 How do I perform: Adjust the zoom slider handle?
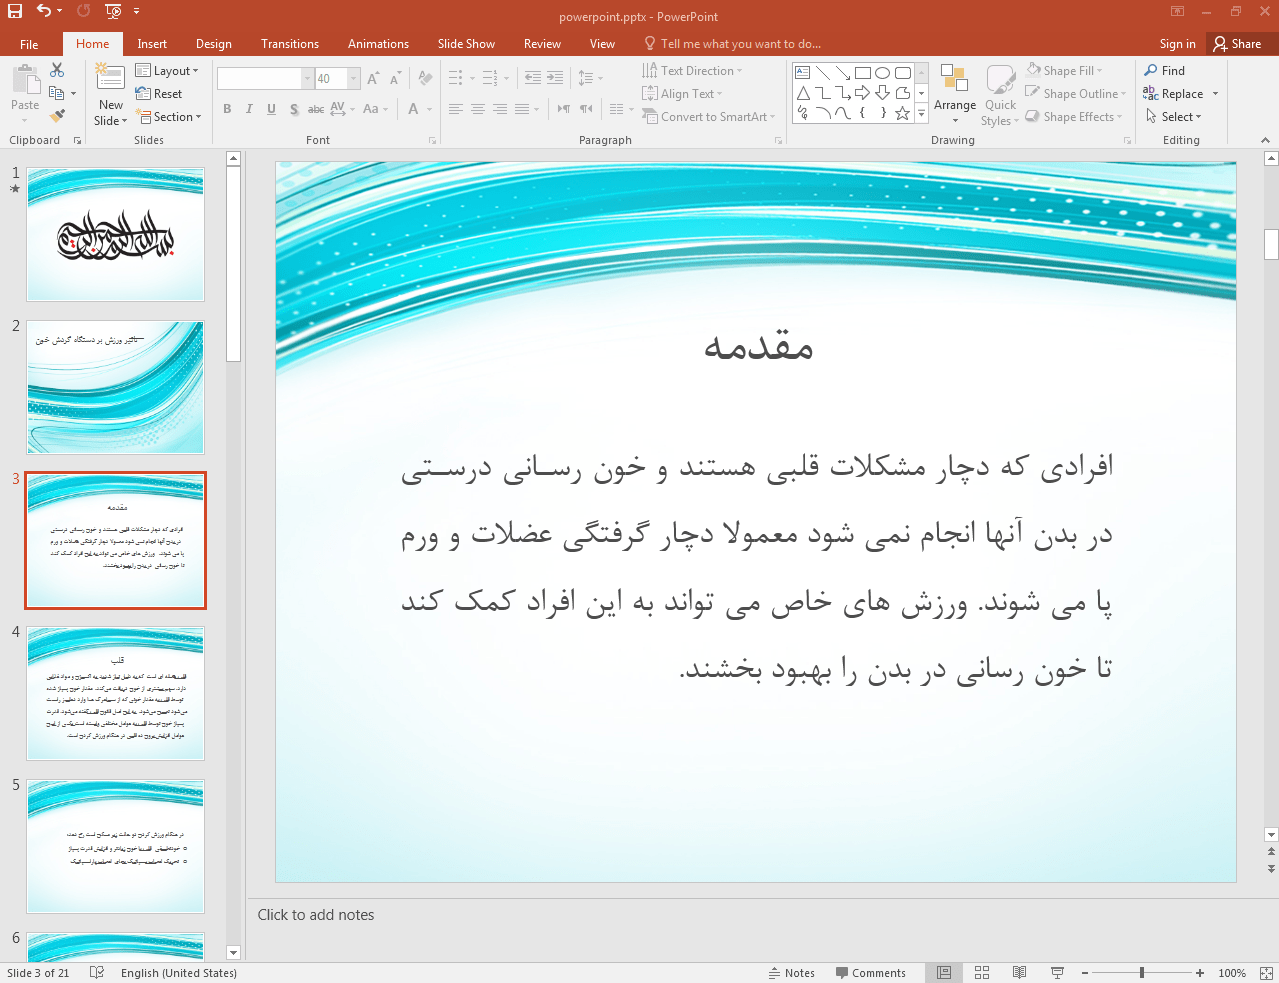click(x=1141, y=973)
